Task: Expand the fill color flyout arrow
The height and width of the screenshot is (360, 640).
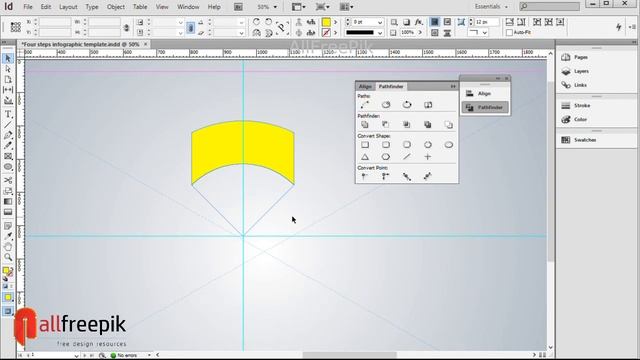Action: point(336,22)
